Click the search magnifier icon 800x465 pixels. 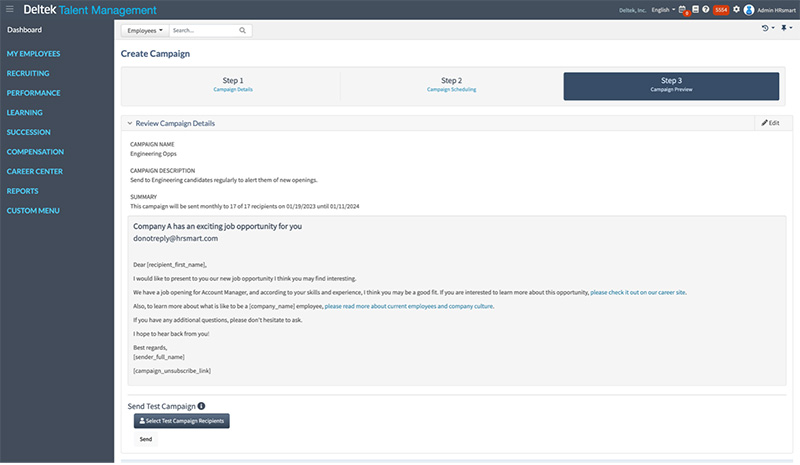[242, 31]
